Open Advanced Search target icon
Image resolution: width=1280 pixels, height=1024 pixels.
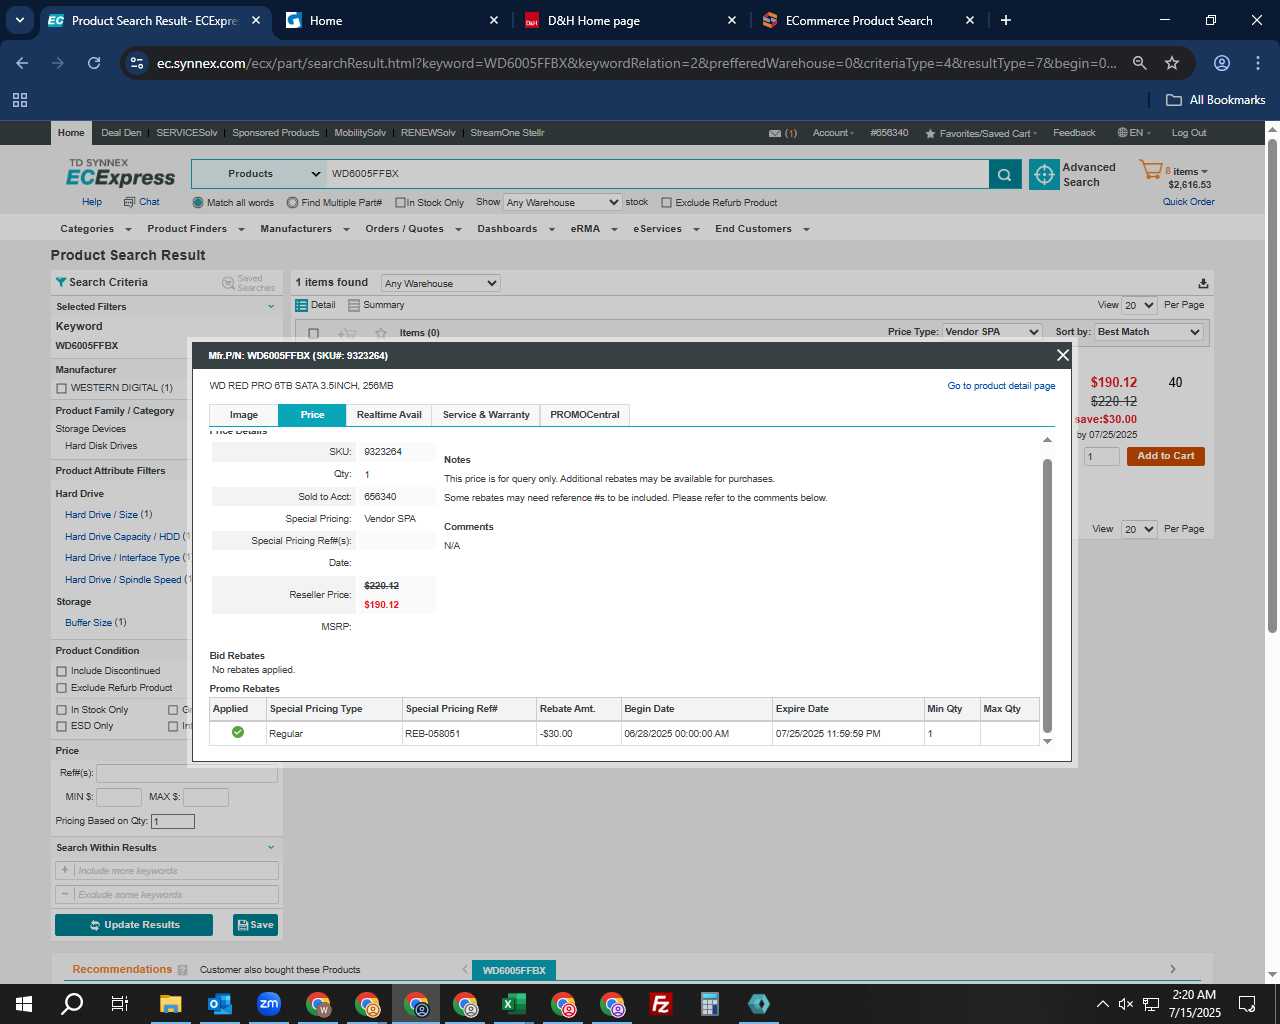coord(1044,174)
